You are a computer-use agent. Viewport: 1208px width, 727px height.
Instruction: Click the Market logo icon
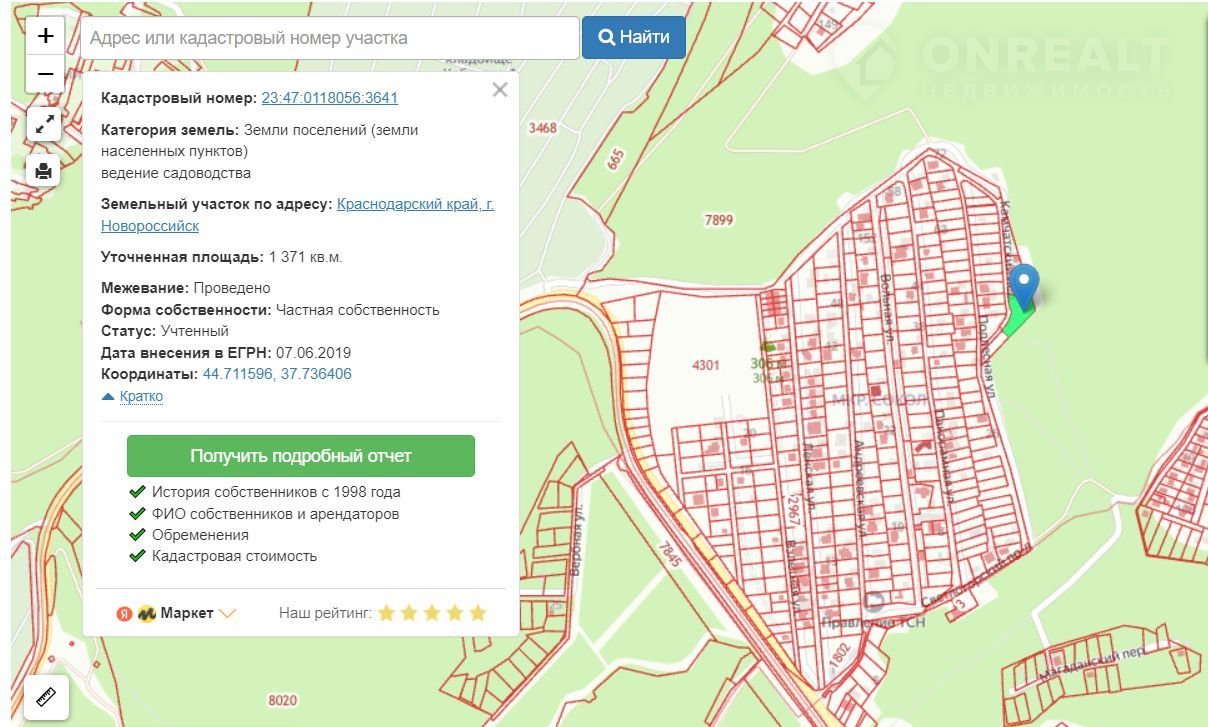click(147, 613)
